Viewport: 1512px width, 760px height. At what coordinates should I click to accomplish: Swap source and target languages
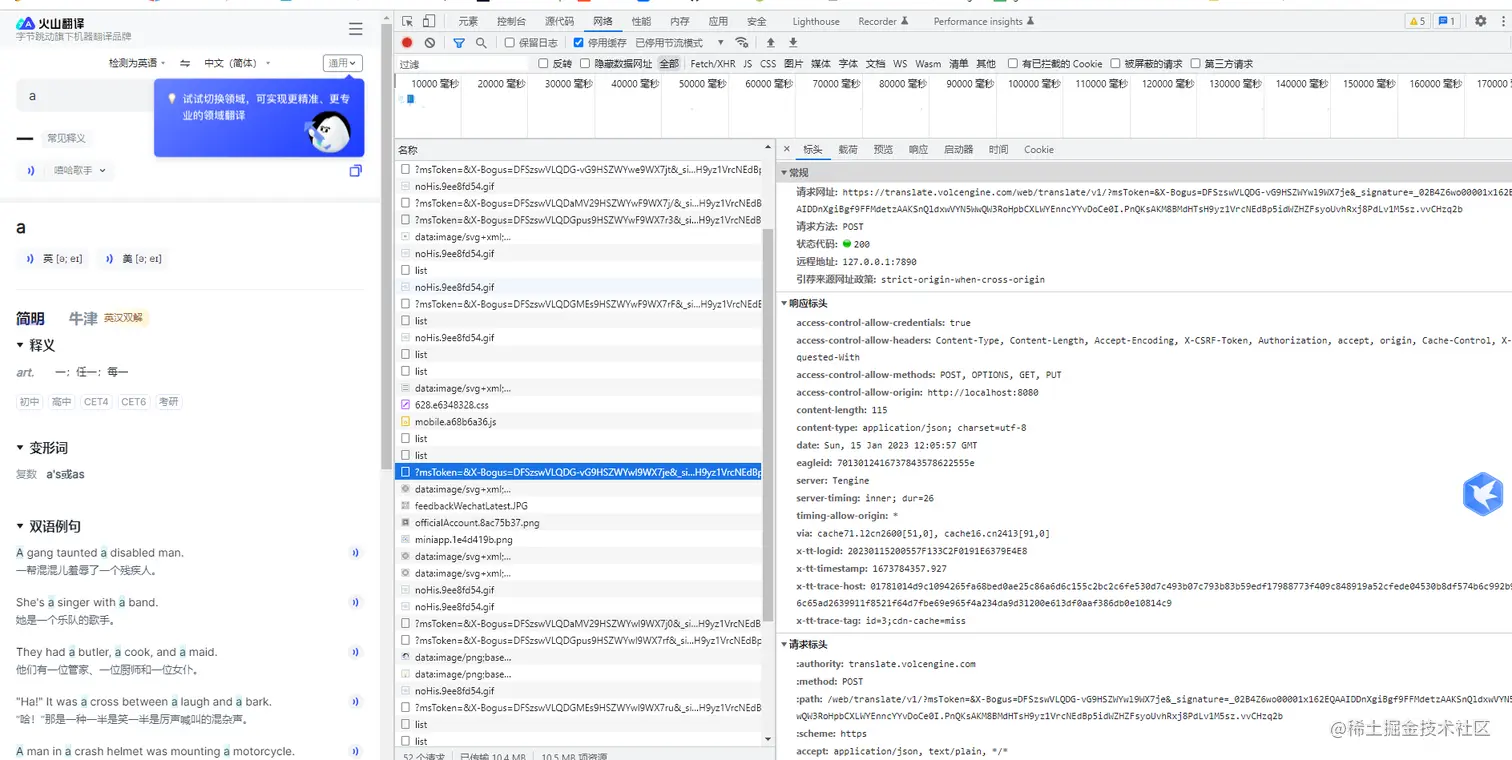point(185,63)
